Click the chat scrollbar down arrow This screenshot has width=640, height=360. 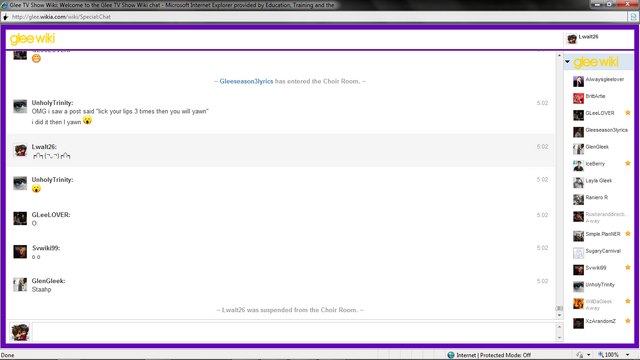pyautogui.click(x=559, y=315)
